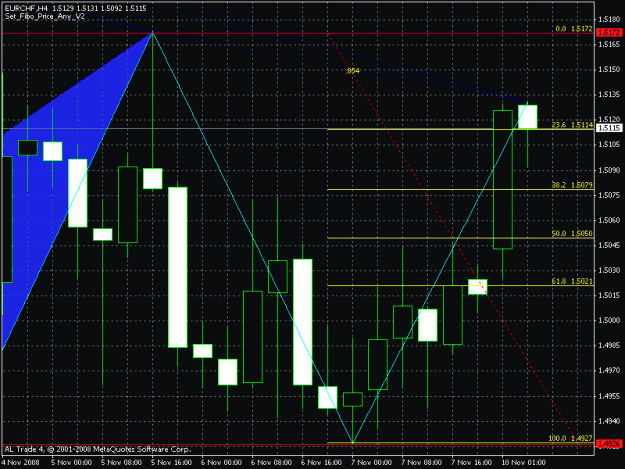Click the .854 ratio label on dashed line

pos(353,71)
